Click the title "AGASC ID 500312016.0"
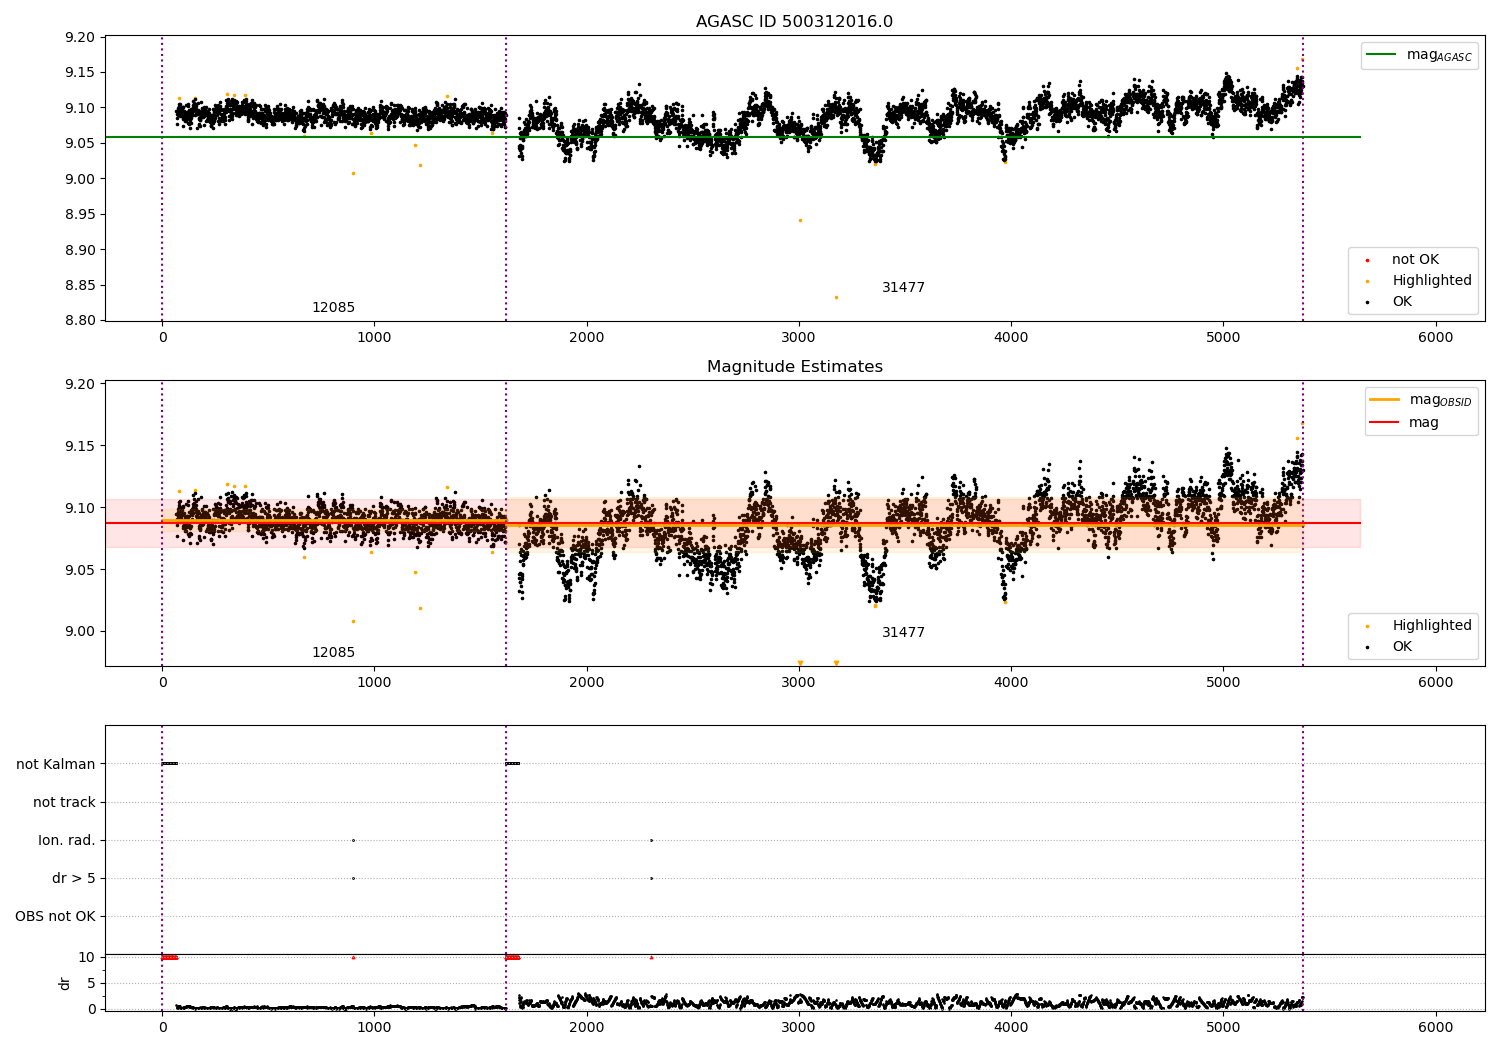Image resolution: width=1500 pixels, height=1050 pixels. pos(794,22)
